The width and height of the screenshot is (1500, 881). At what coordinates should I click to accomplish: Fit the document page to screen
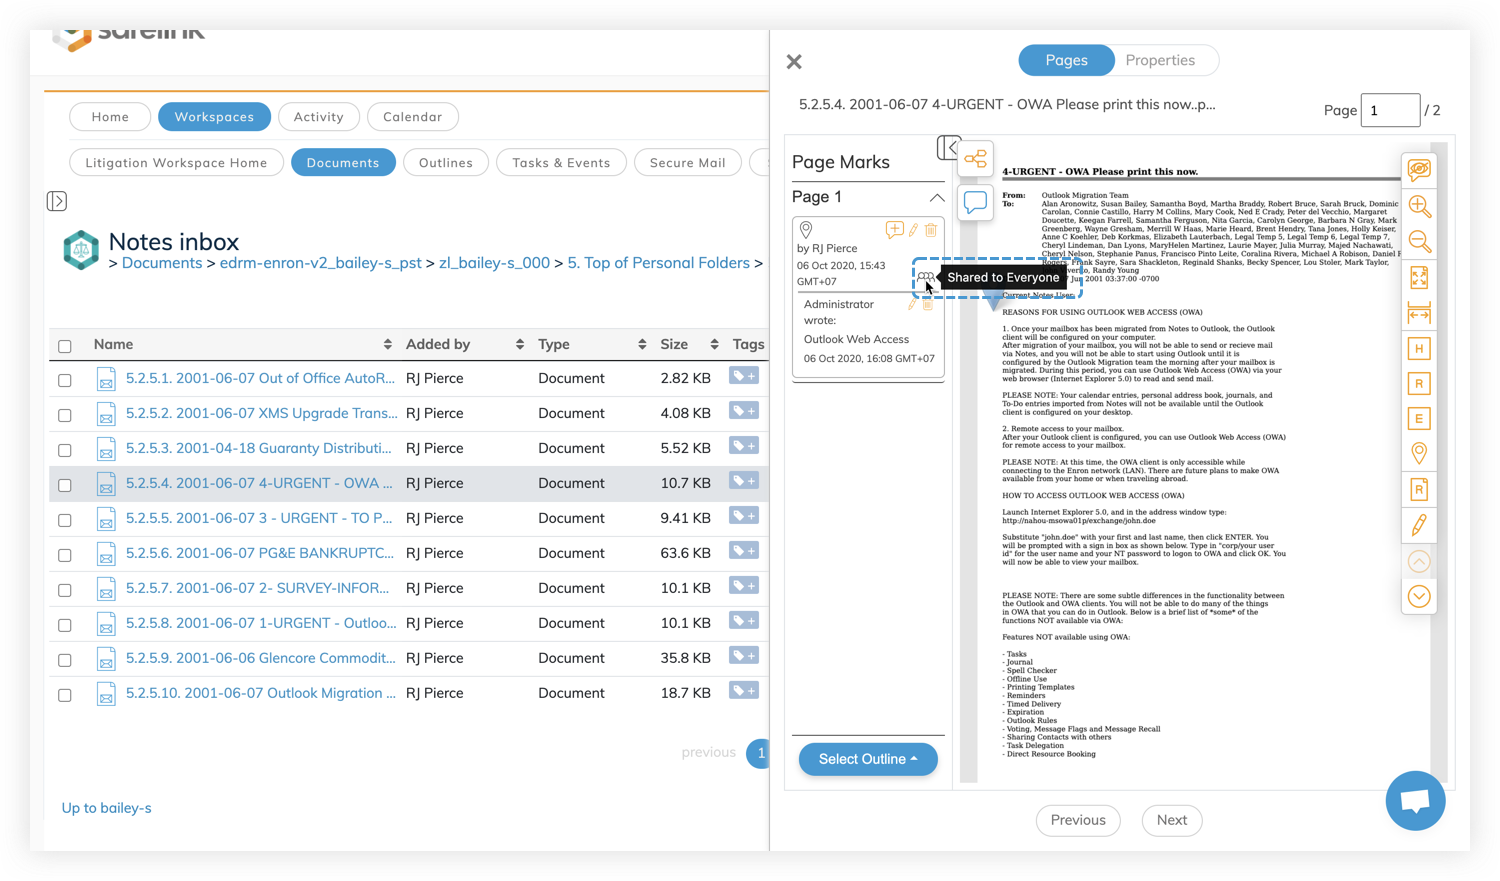click(1419, 277)
